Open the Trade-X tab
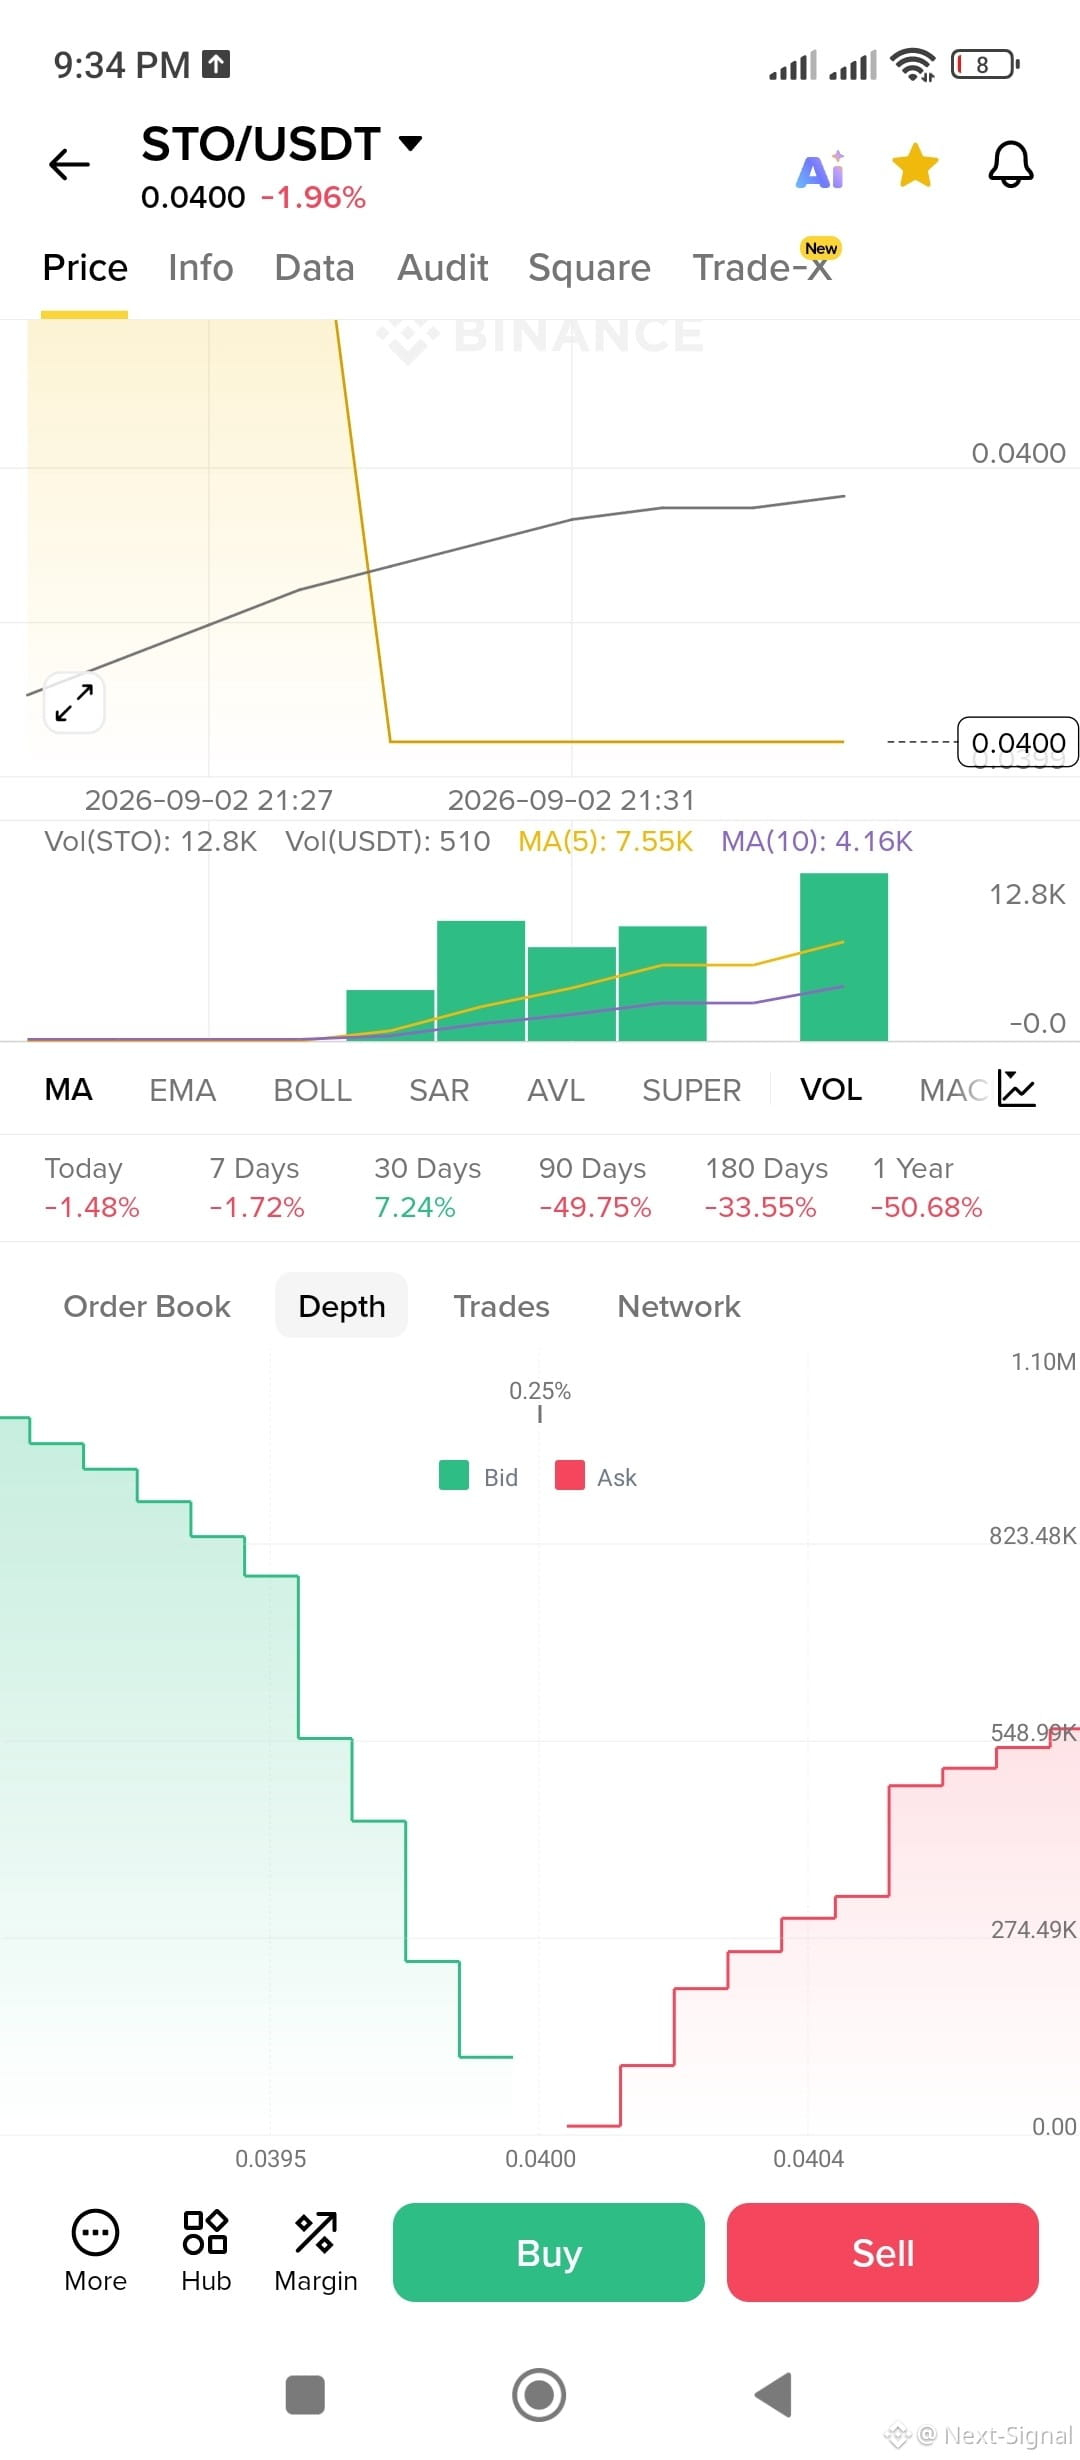 [x=763, y=268]
